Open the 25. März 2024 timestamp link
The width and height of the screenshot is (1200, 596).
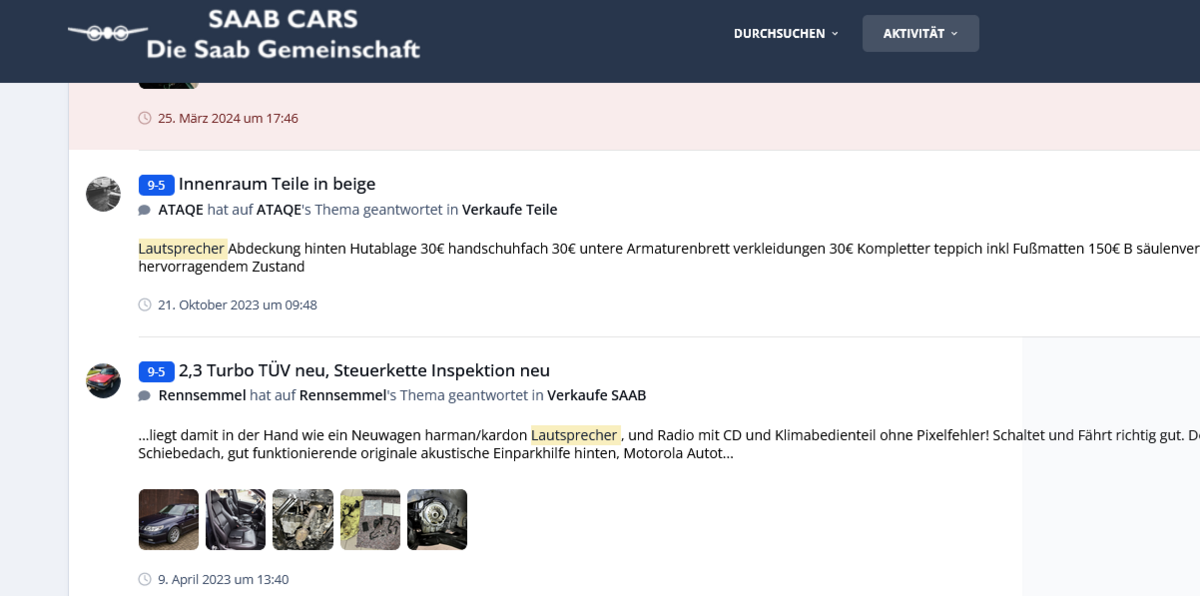point(228,118)
